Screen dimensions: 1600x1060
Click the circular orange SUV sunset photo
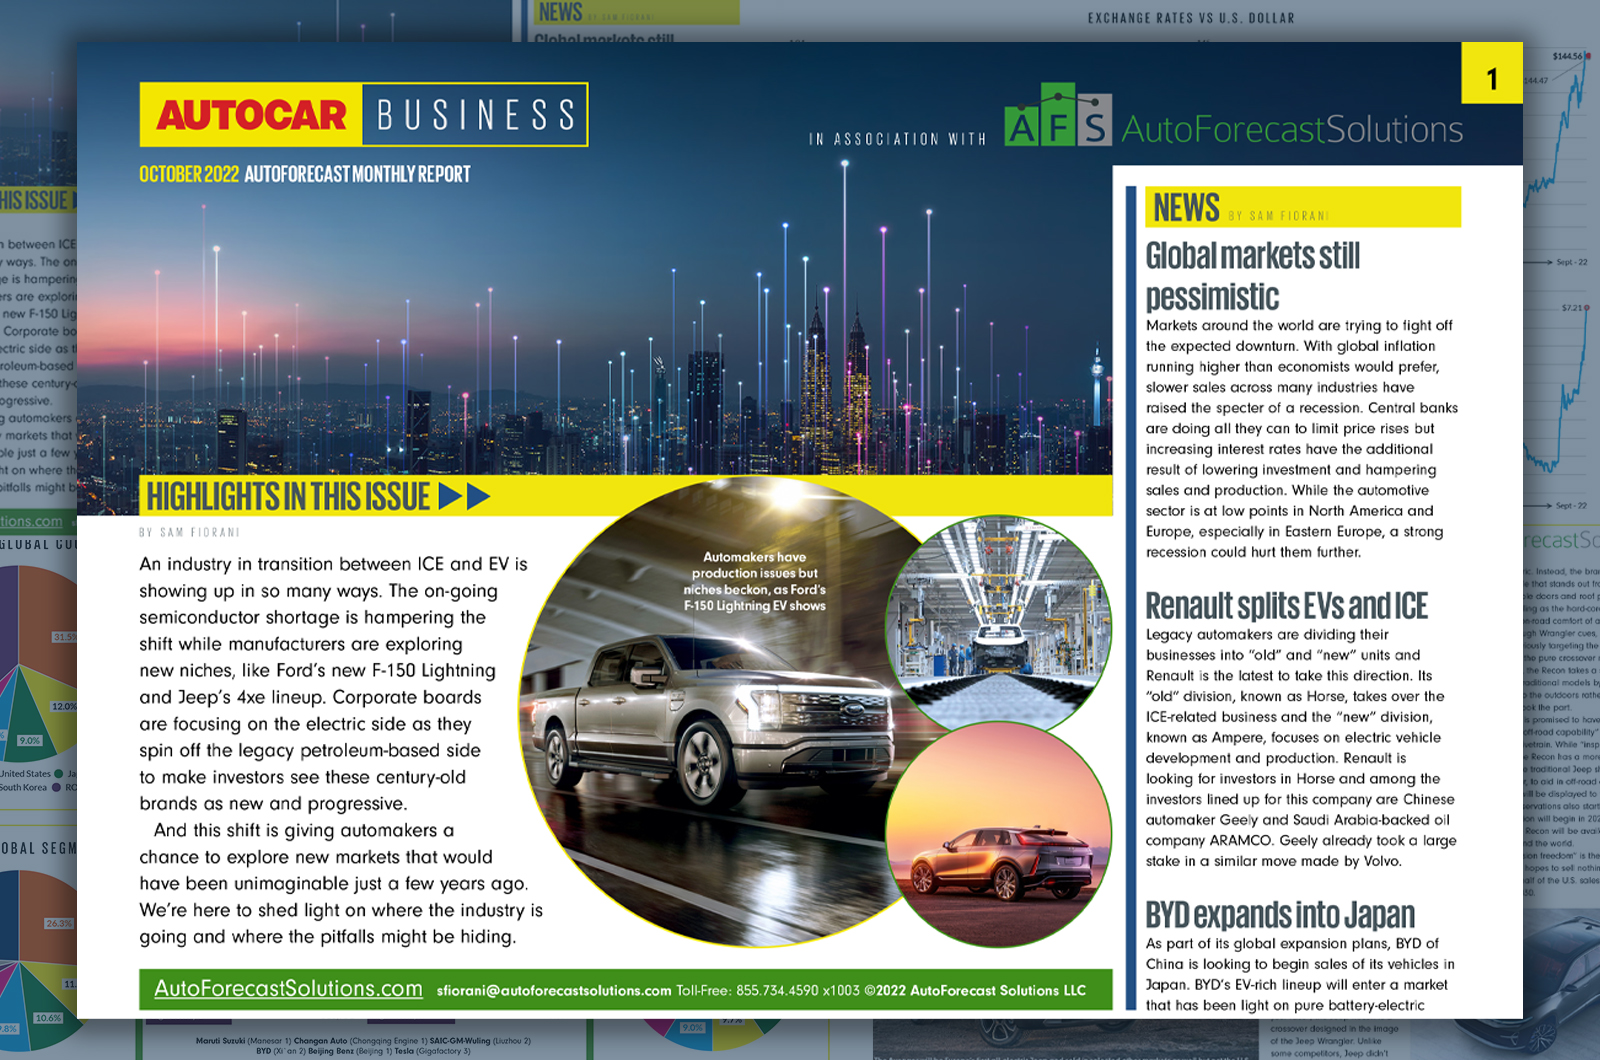click(x=999, y=834)
